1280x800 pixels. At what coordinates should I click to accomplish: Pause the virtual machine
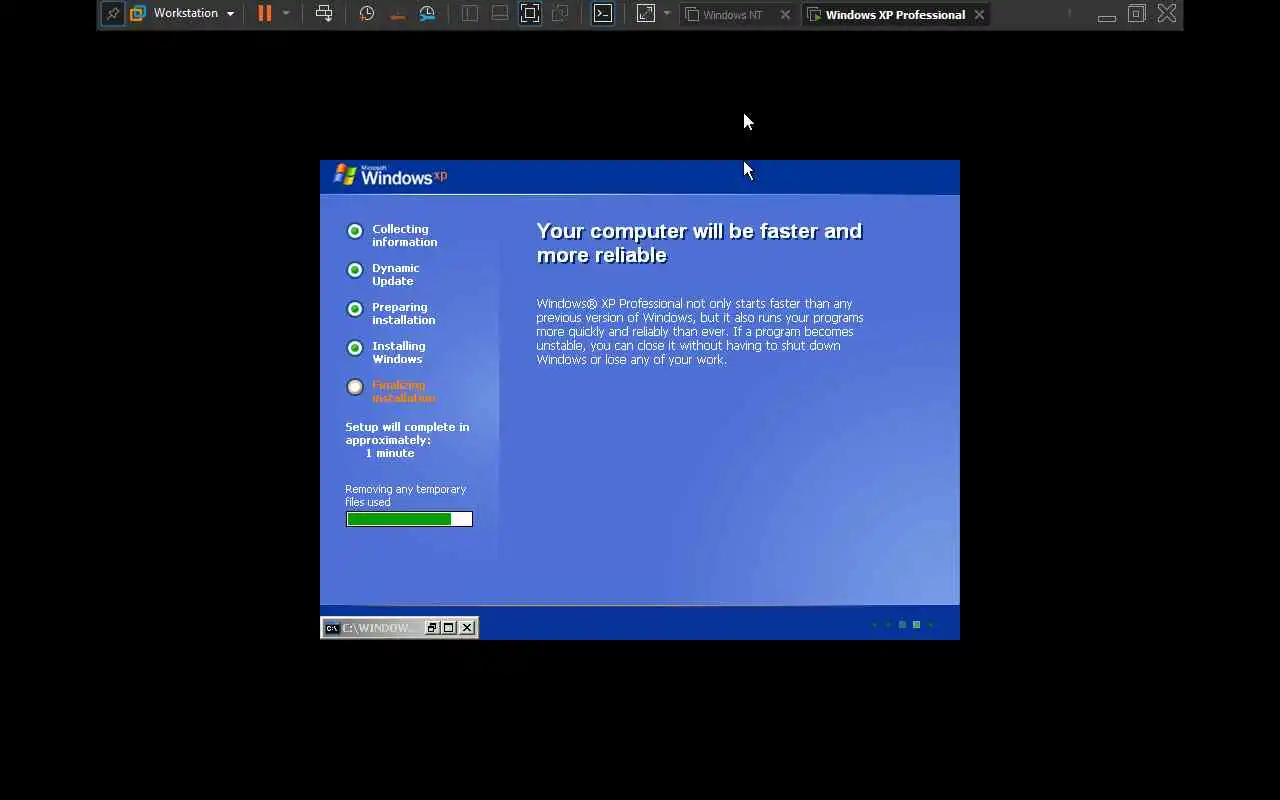click(265, 14)
